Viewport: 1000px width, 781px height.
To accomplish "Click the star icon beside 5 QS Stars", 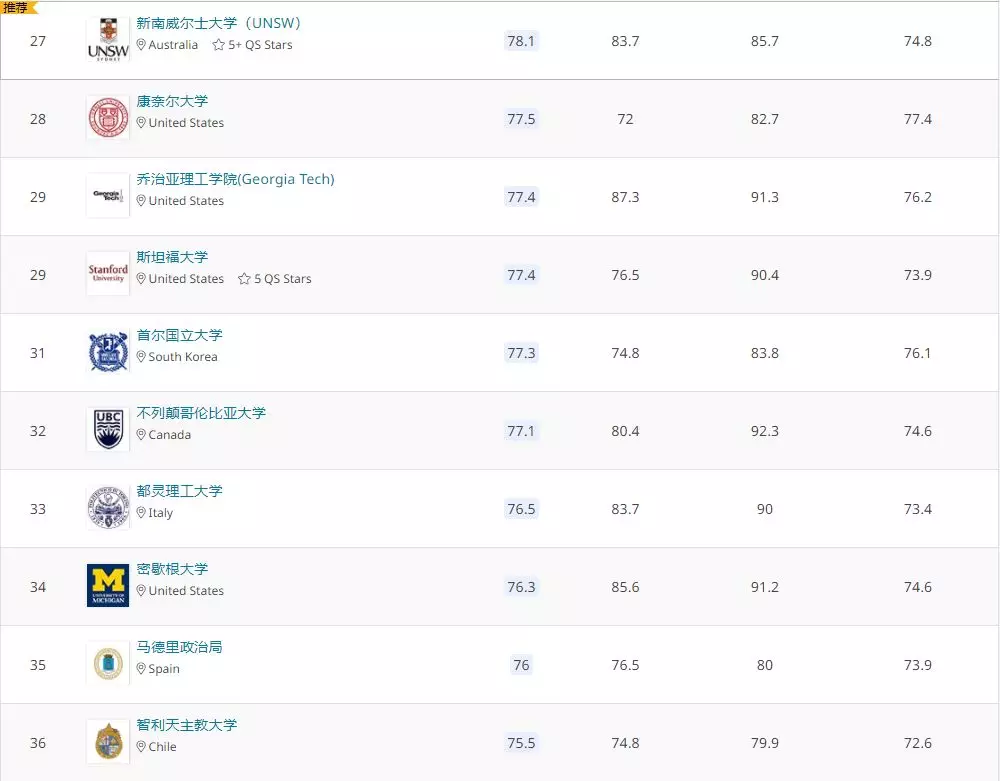I will click(x=245, y=279).
